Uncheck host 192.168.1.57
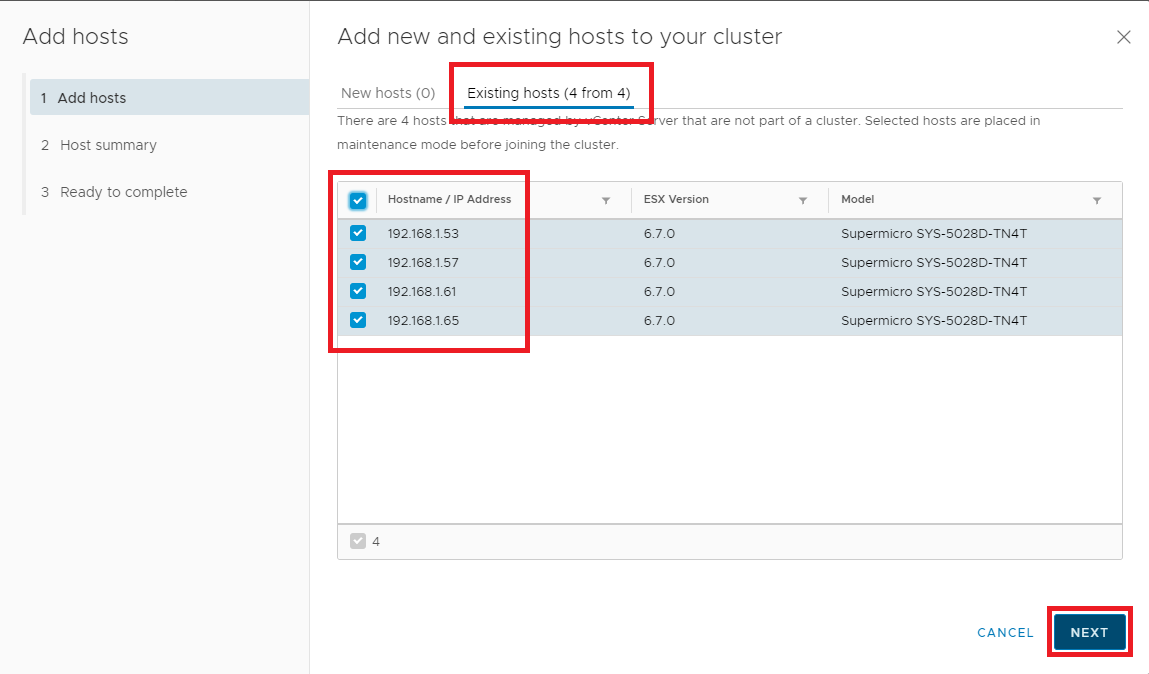 pyautogui.click(x=358, y=262)
